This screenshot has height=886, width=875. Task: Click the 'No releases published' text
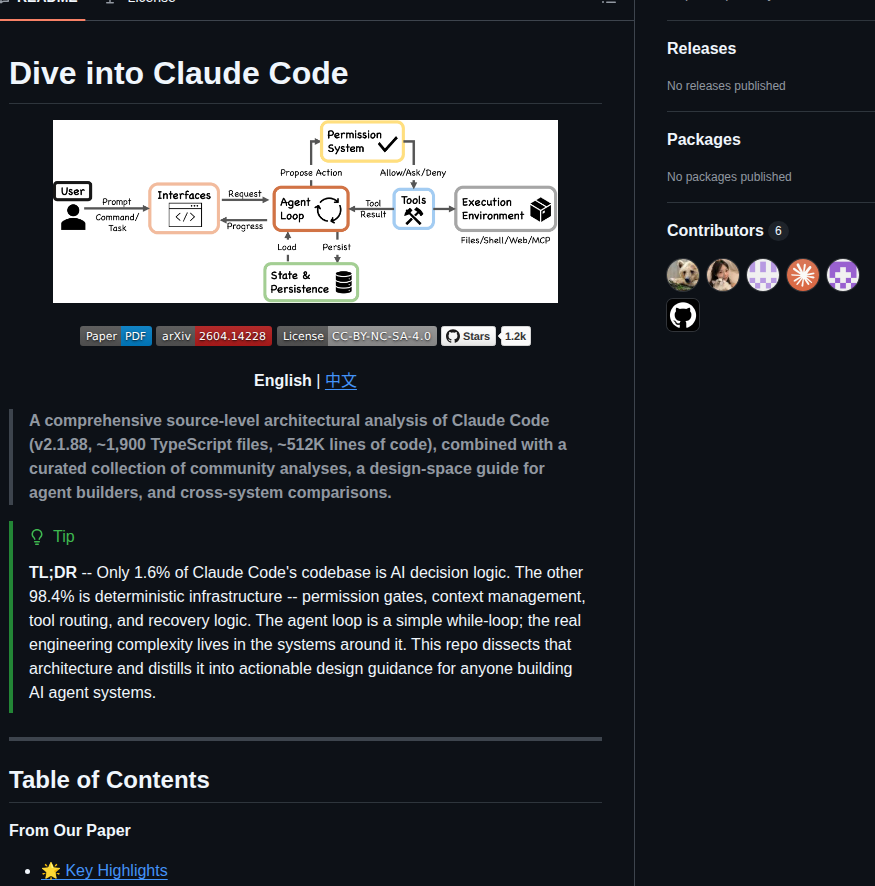click(726, 86)
